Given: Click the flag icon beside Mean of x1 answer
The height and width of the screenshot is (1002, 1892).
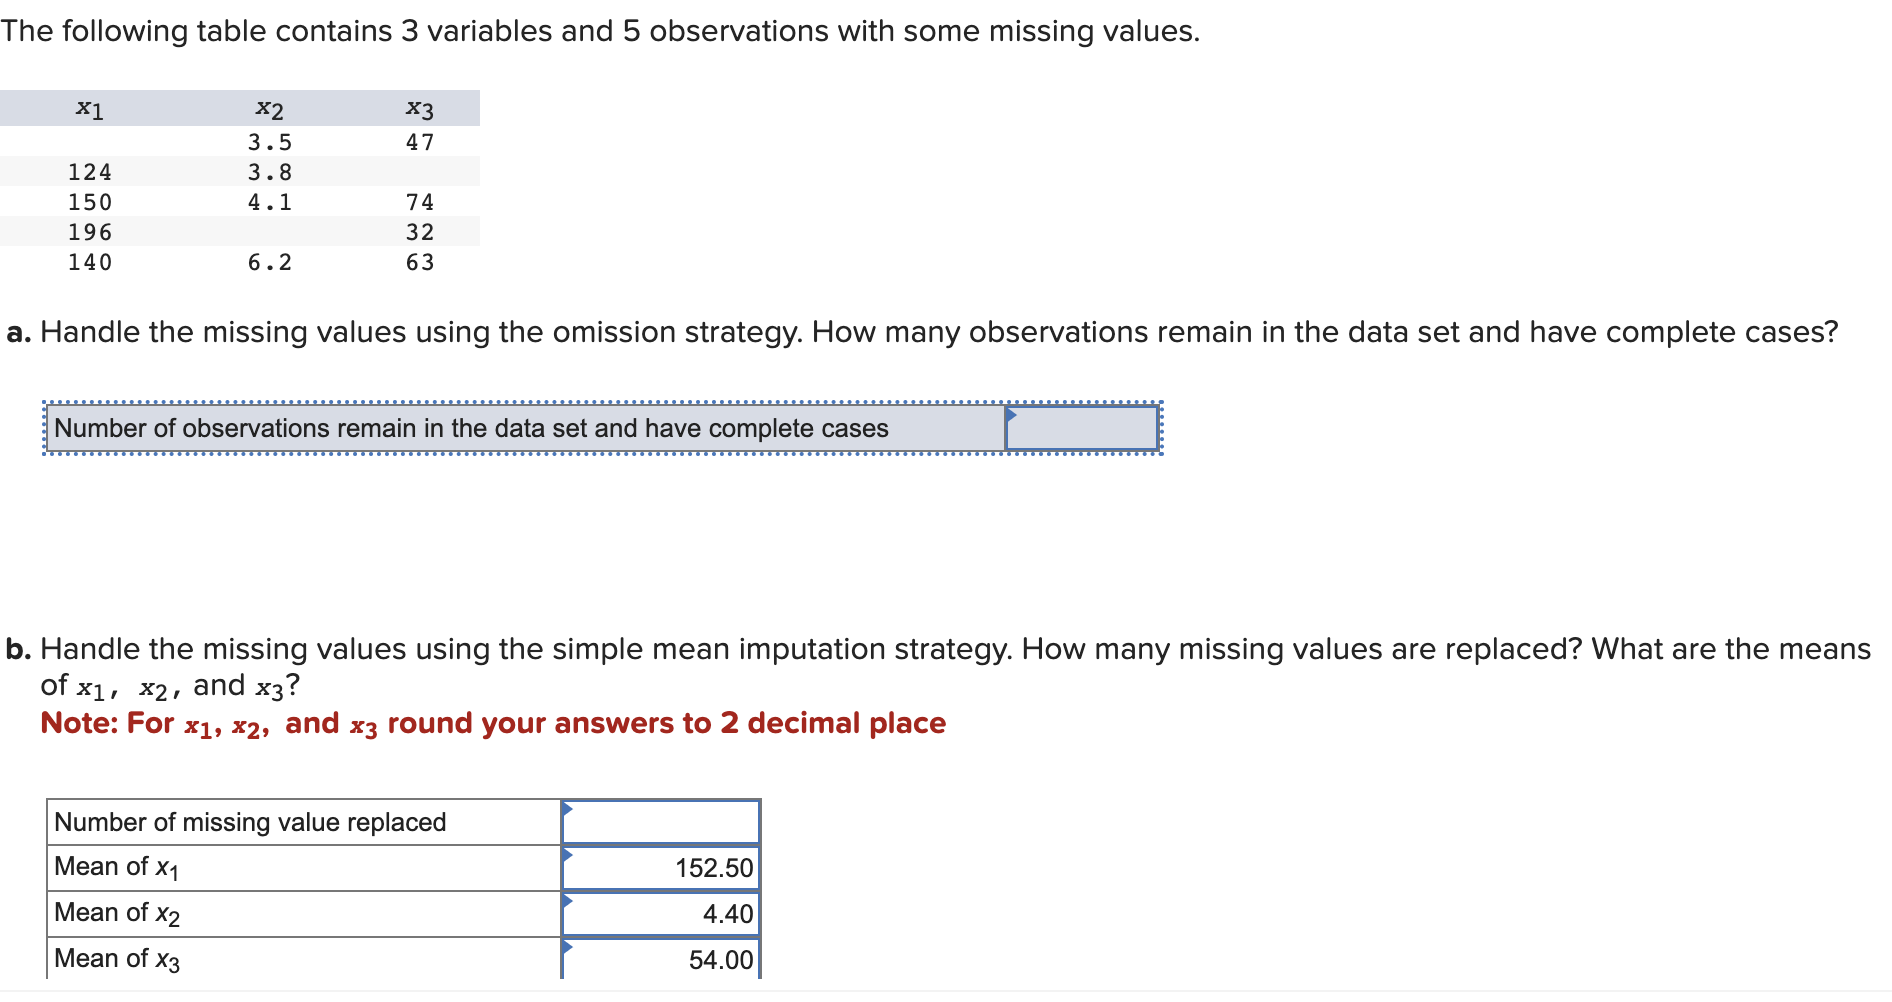Looking at the screenshot, I should click(568, 856).
